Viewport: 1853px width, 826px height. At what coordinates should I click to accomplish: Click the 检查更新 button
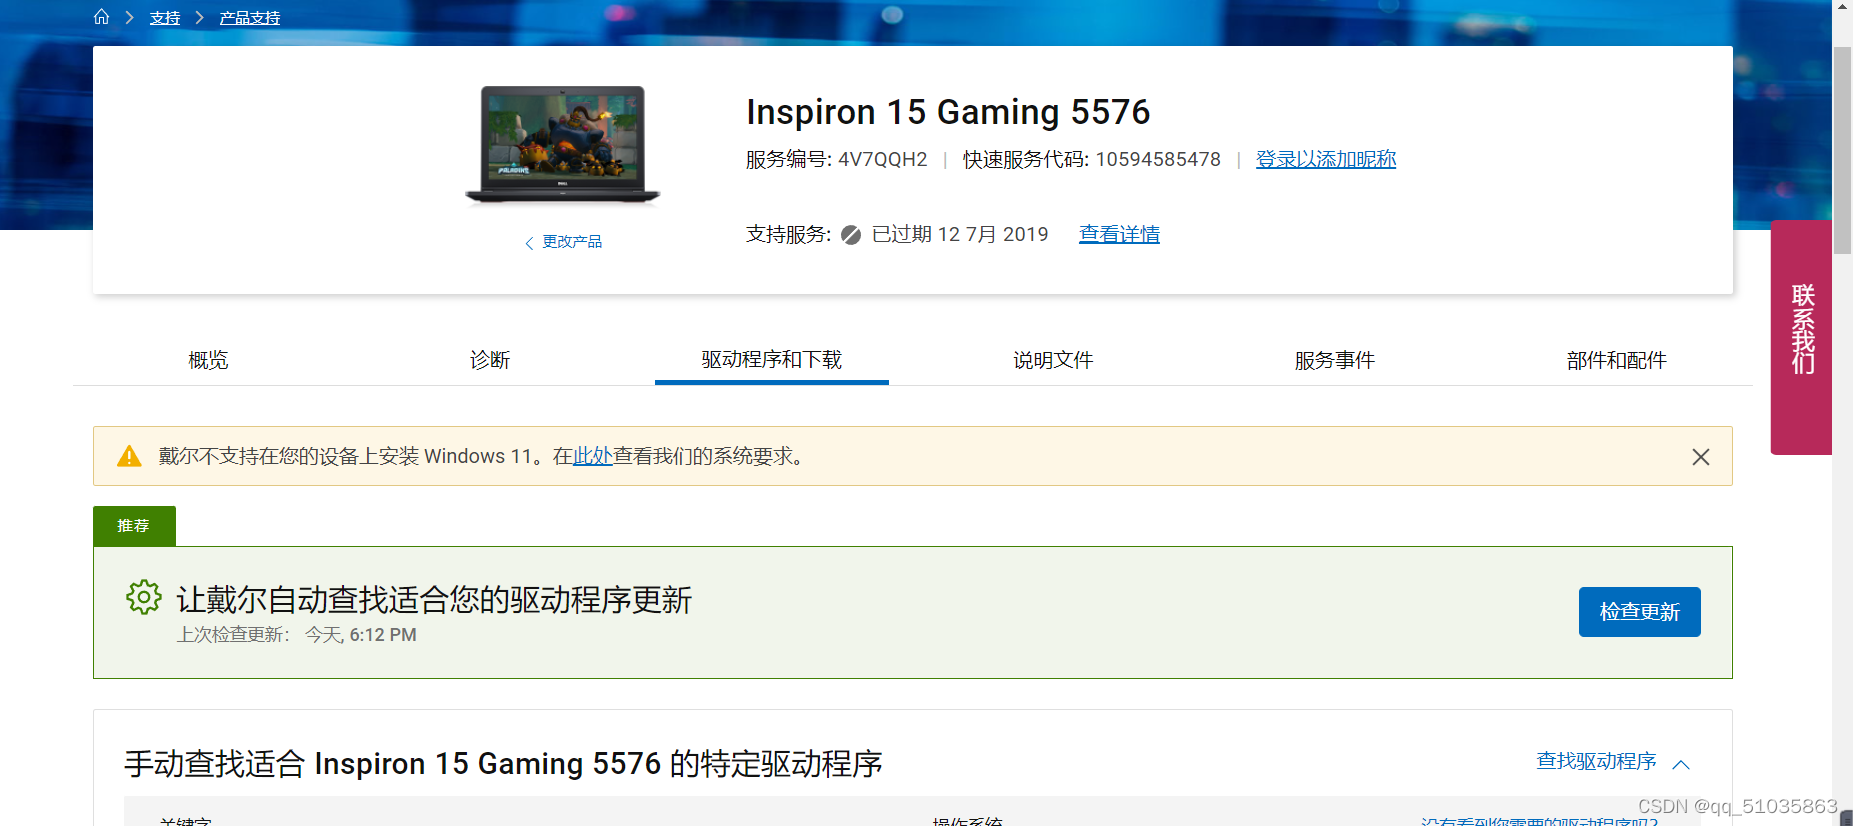tap(1639, 612)
